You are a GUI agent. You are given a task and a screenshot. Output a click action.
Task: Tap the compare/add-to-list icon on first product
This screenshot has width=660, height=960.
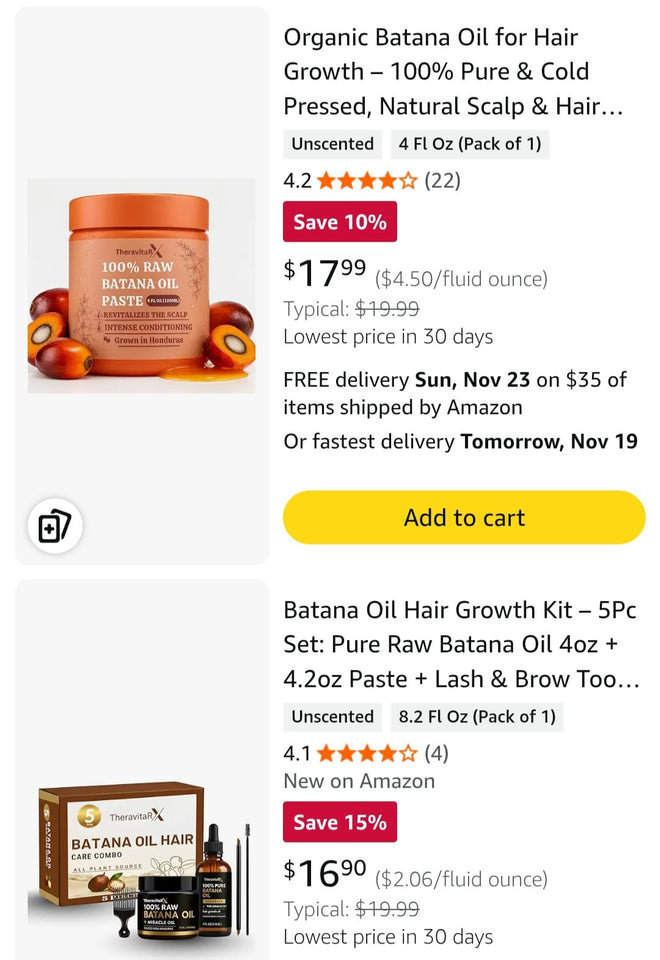pos(54,526)
